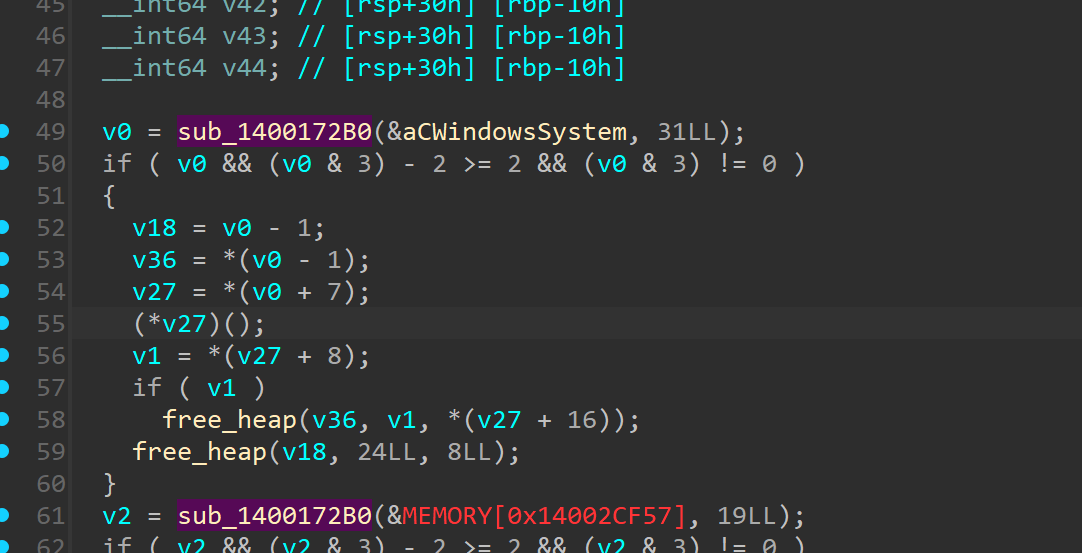The height and width of the screenshot is (553, 1082).
Task: Toggle the breakpoint dot beside line 61
Action: click(4, 515)
